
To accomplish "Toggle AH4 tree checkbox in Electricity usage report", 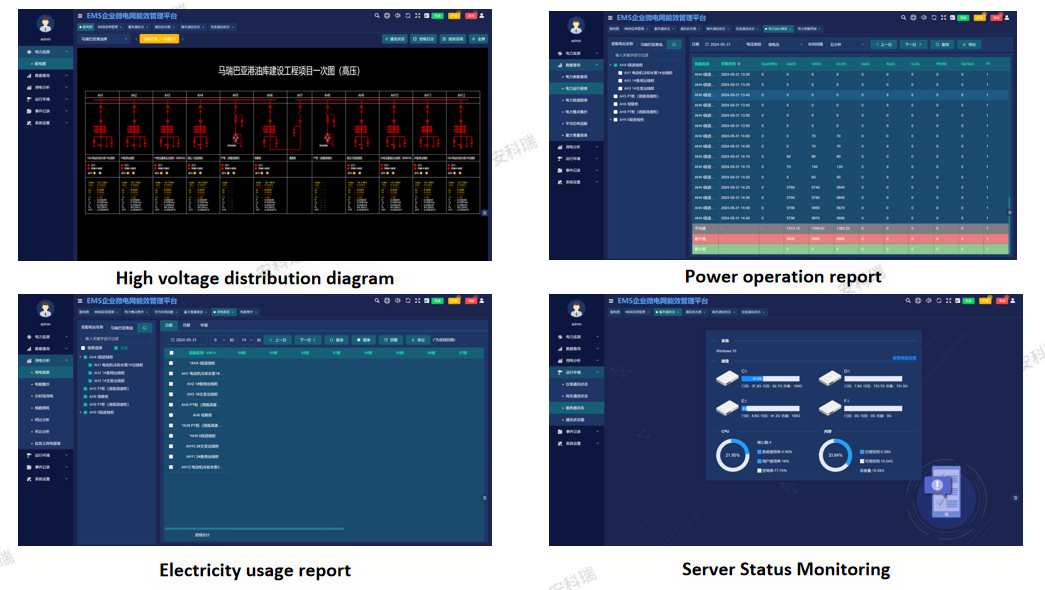I will click(85, 356).
